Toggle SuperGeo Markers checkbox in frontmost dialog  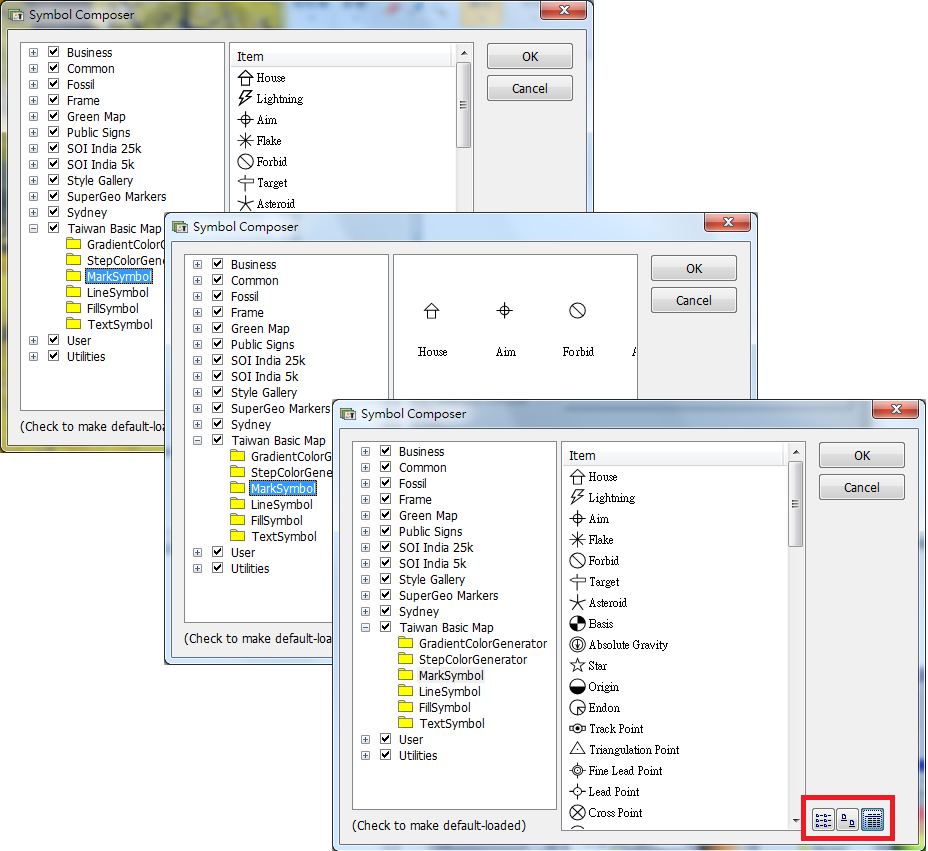click(385, 596)
